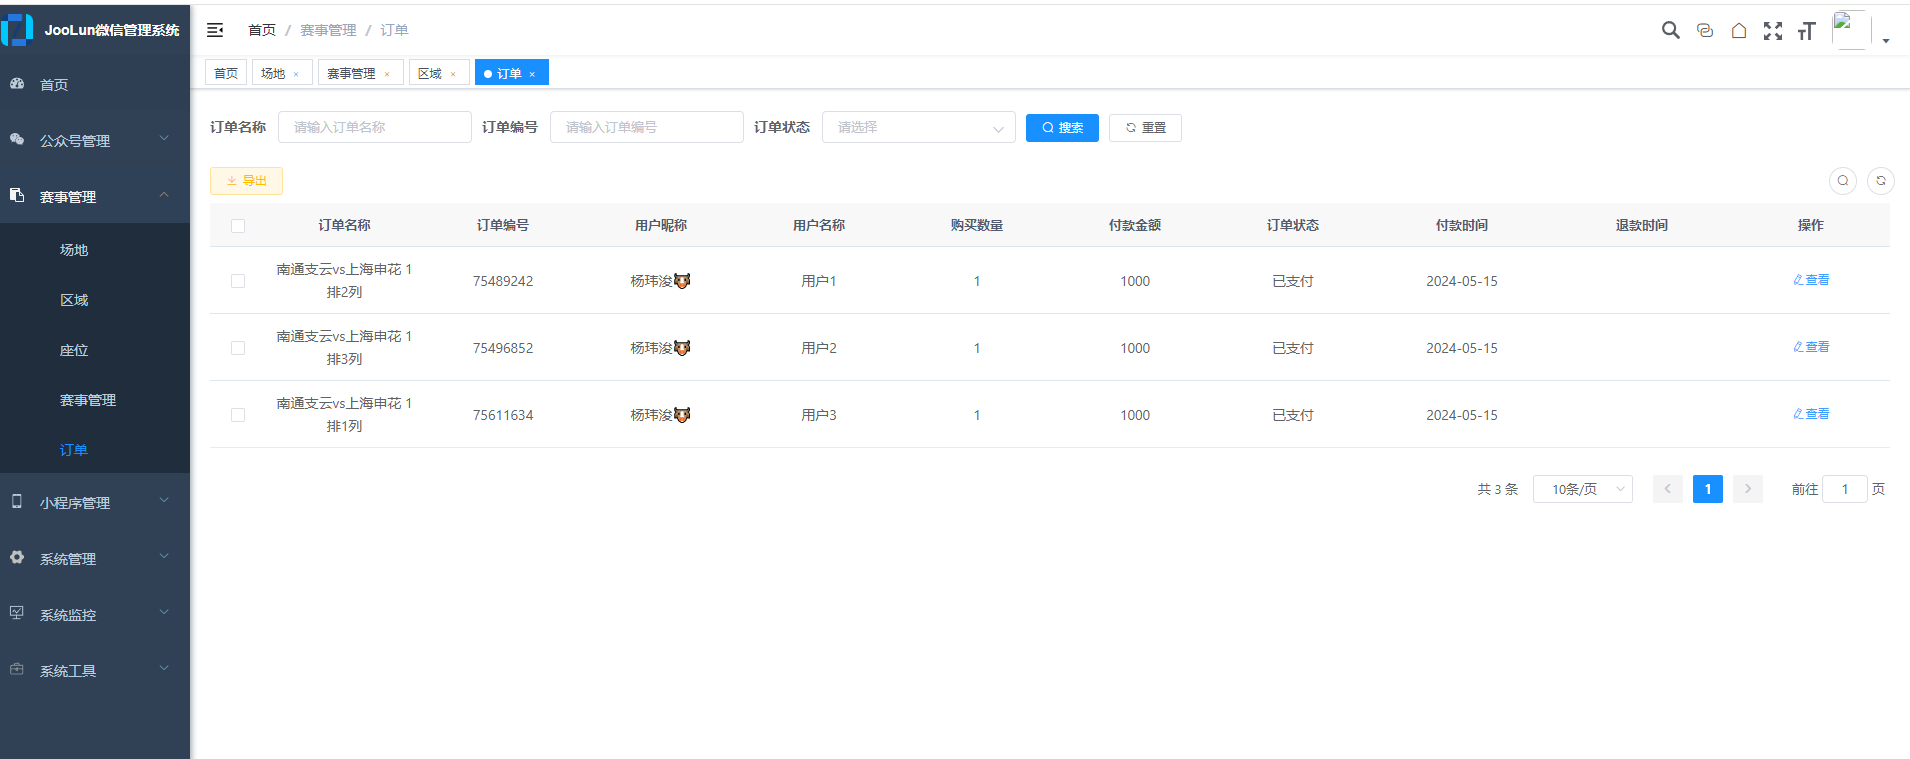
Task: Expand the 公众号管理 sidebar menu
Action: [x=95, y=140]
